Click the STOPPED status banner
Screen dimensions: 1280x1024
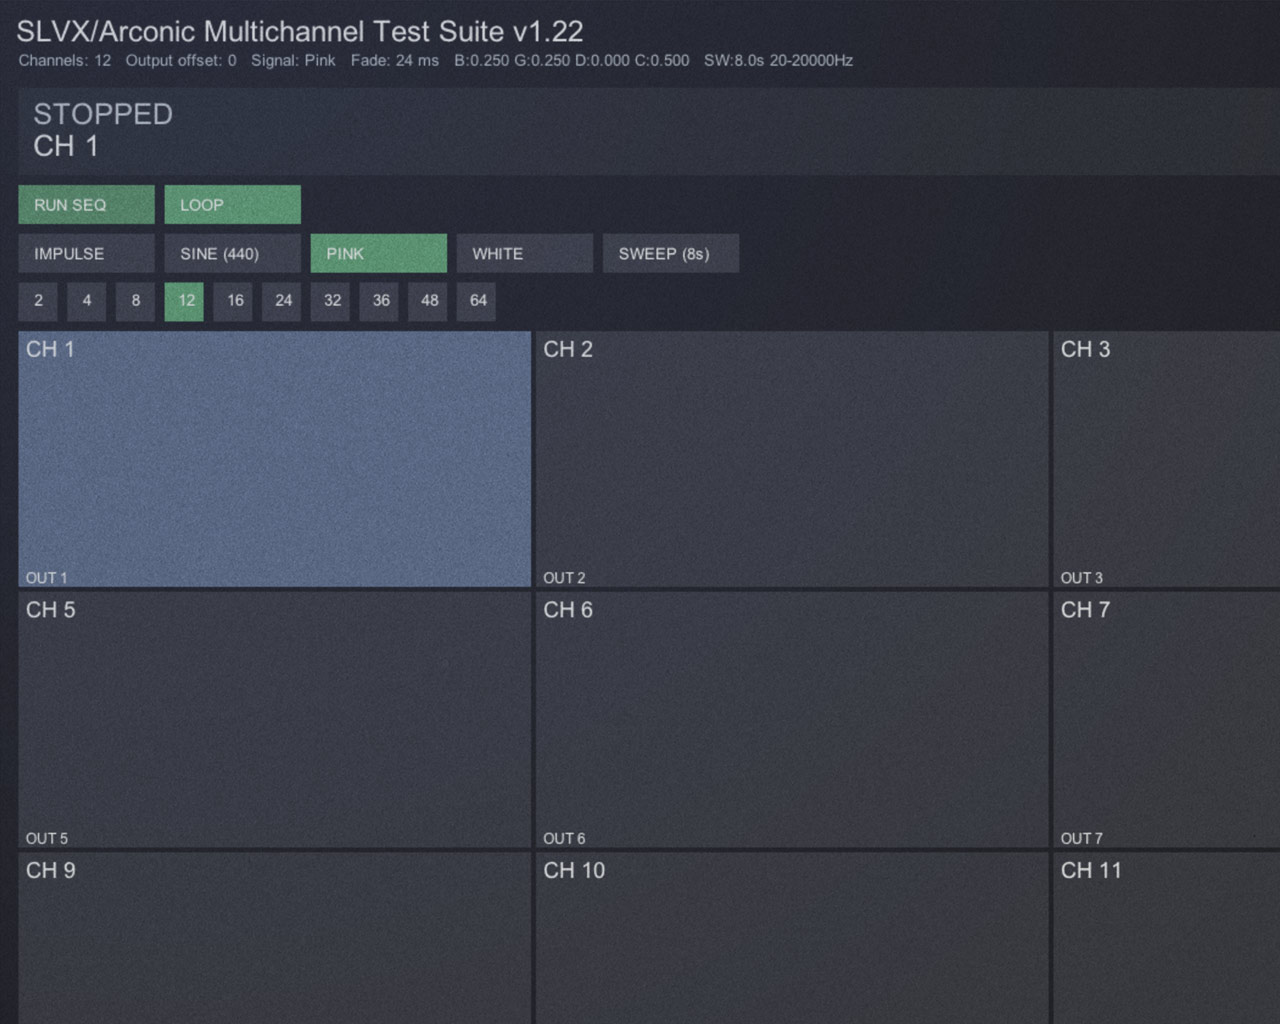tap(640, 128)
